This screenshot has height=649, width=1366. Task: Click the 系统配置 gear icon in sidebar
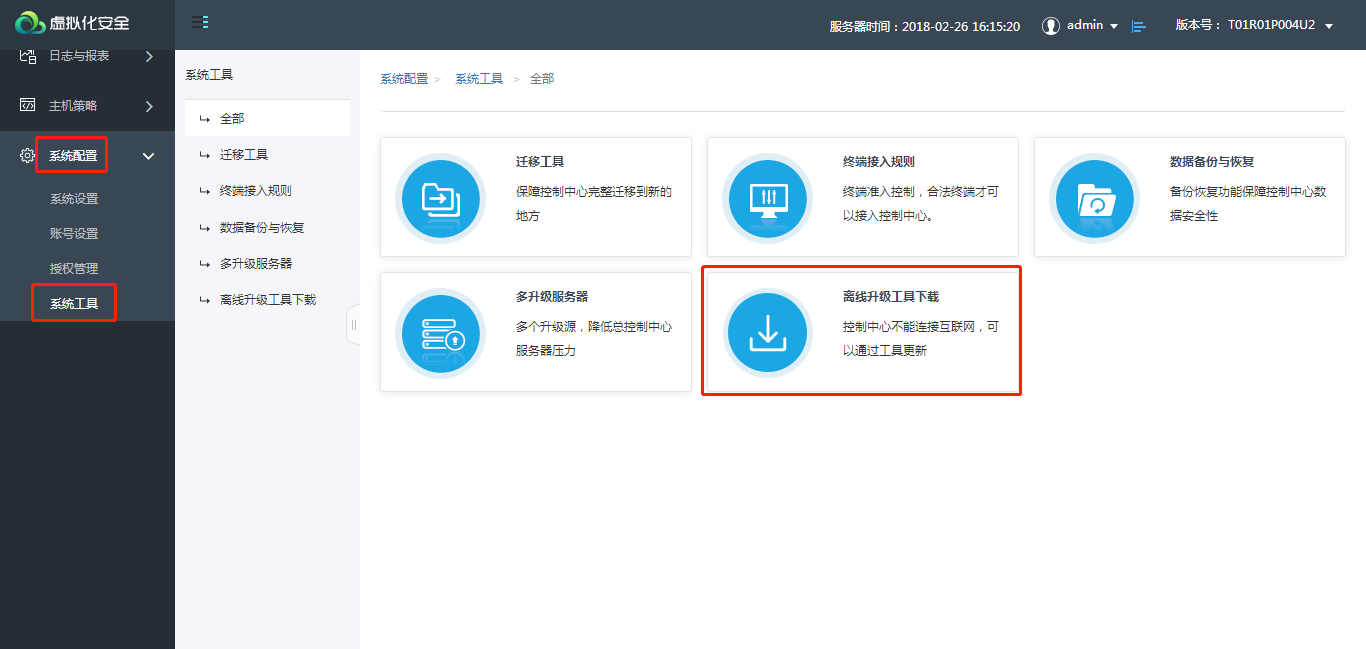point(27,156)
